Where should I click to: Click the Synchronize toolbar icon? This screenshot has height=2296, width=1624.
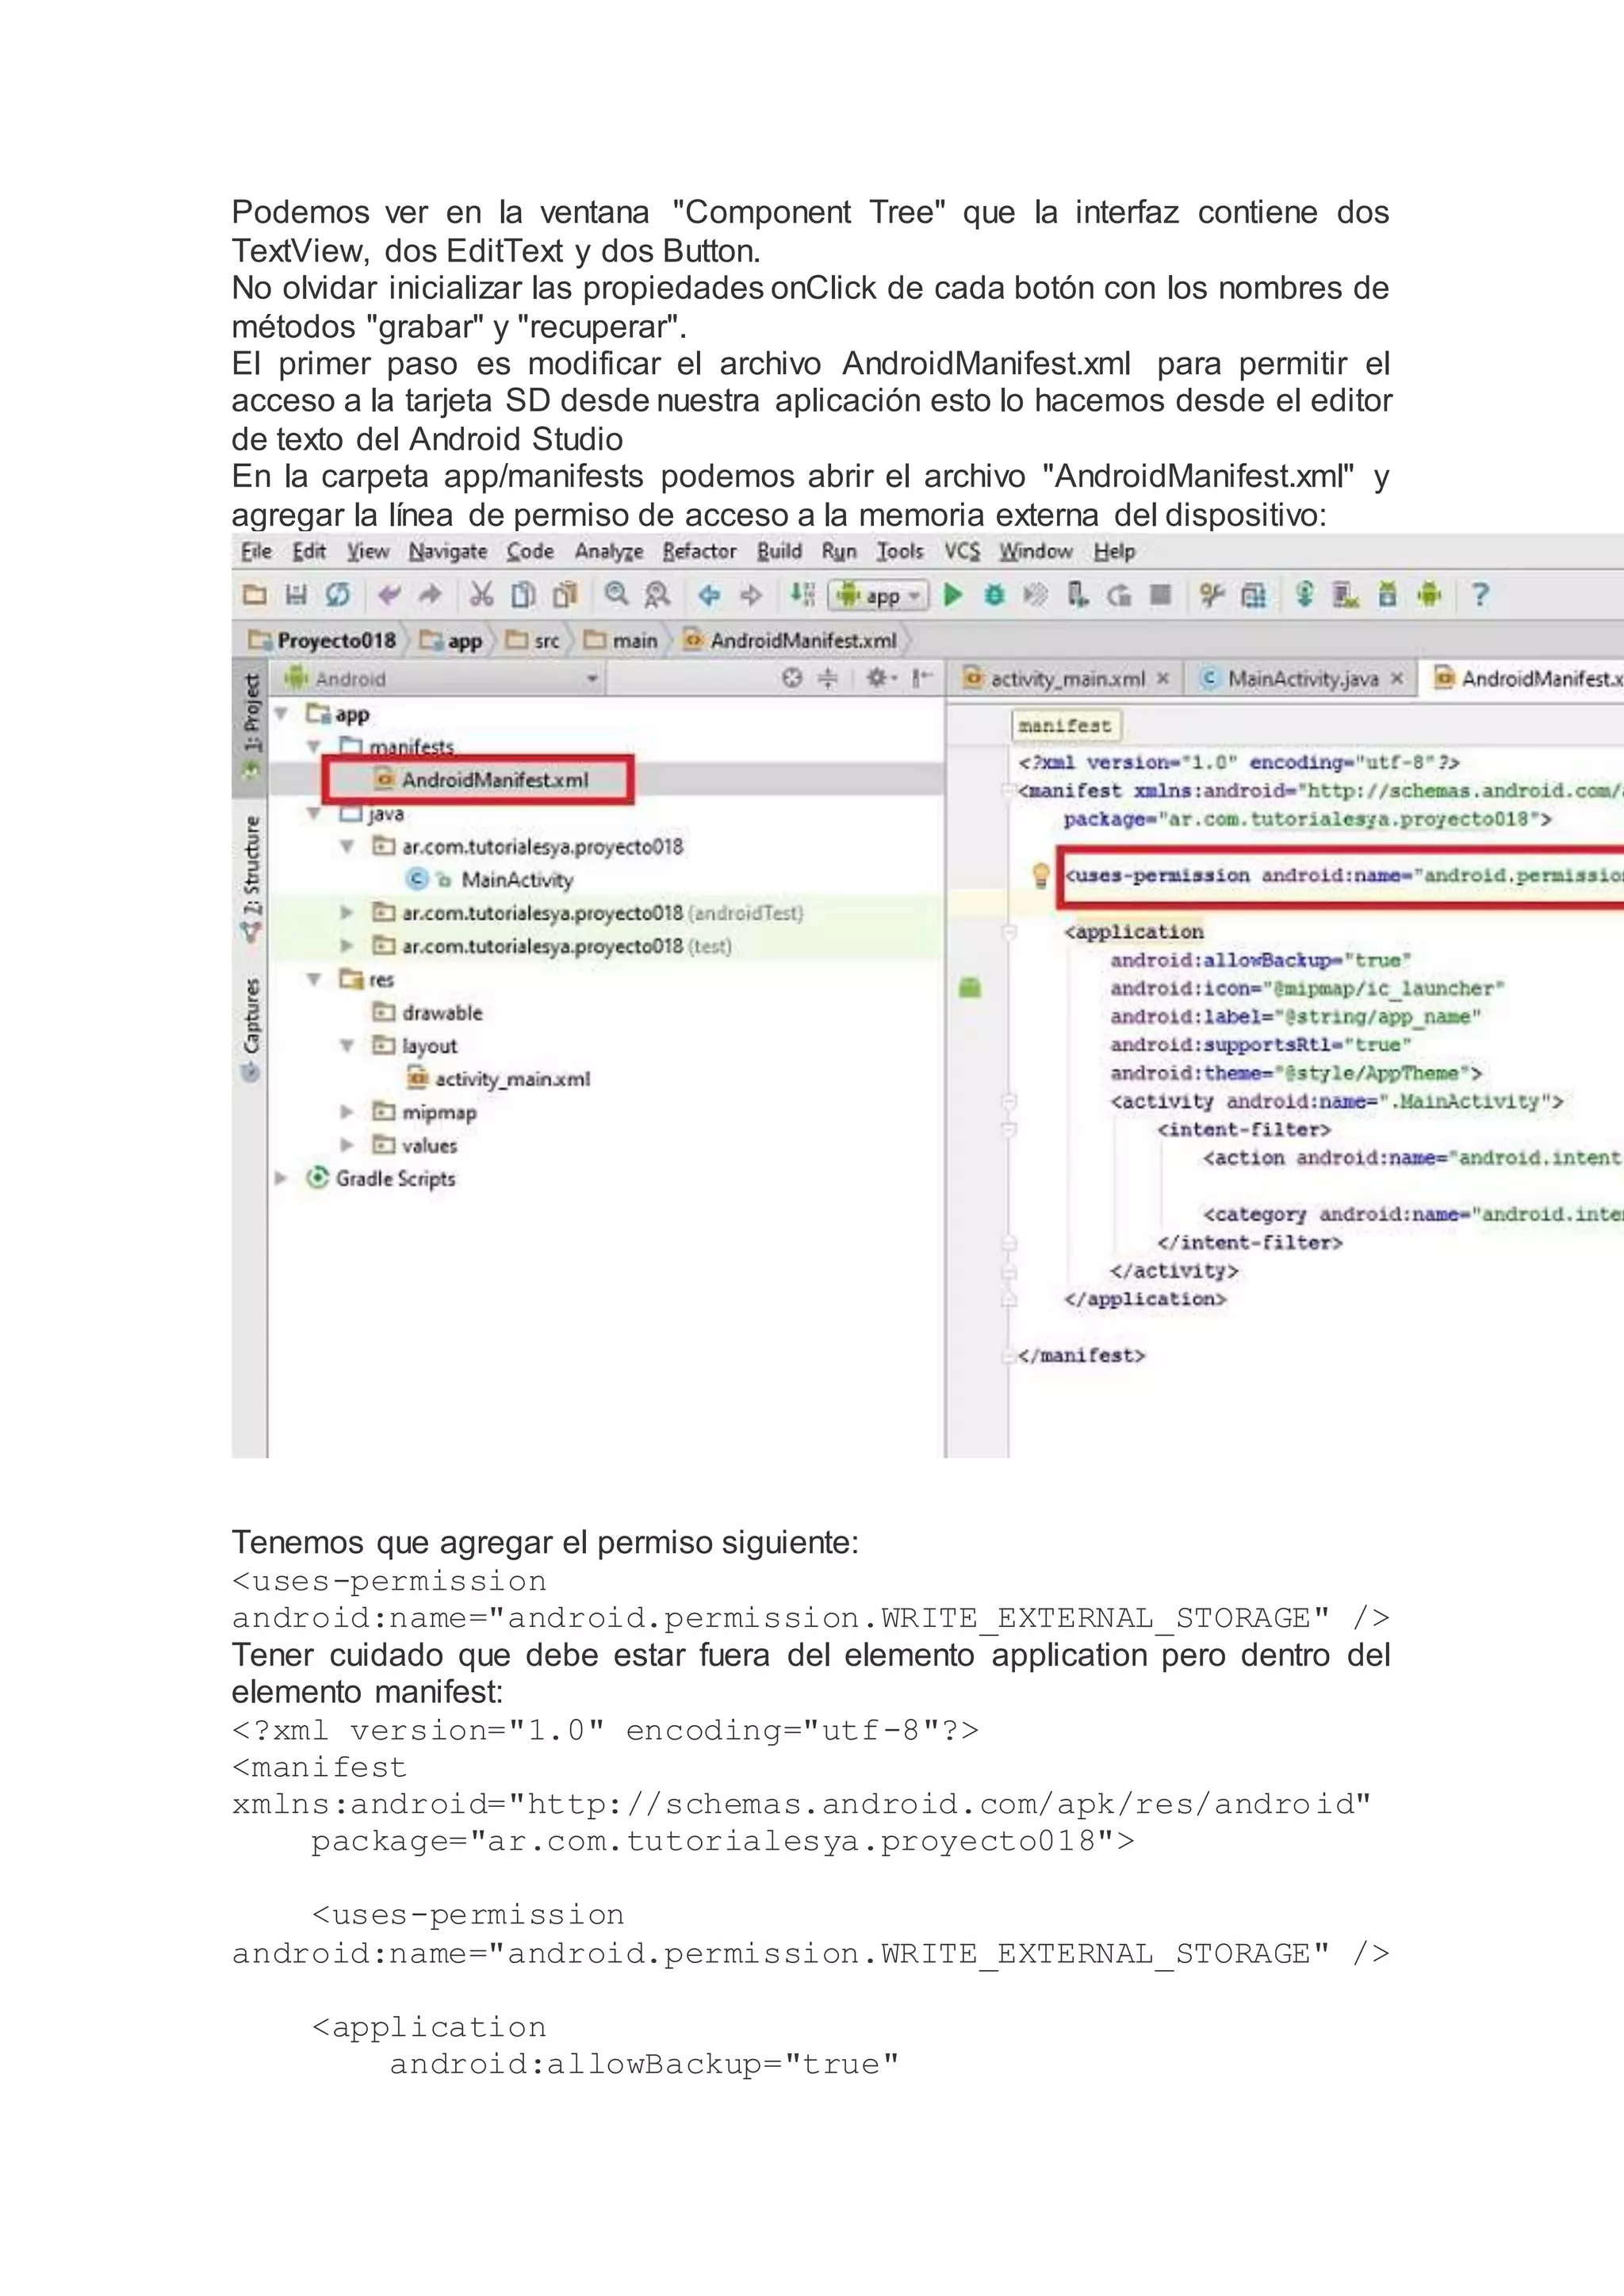point(338,596)
